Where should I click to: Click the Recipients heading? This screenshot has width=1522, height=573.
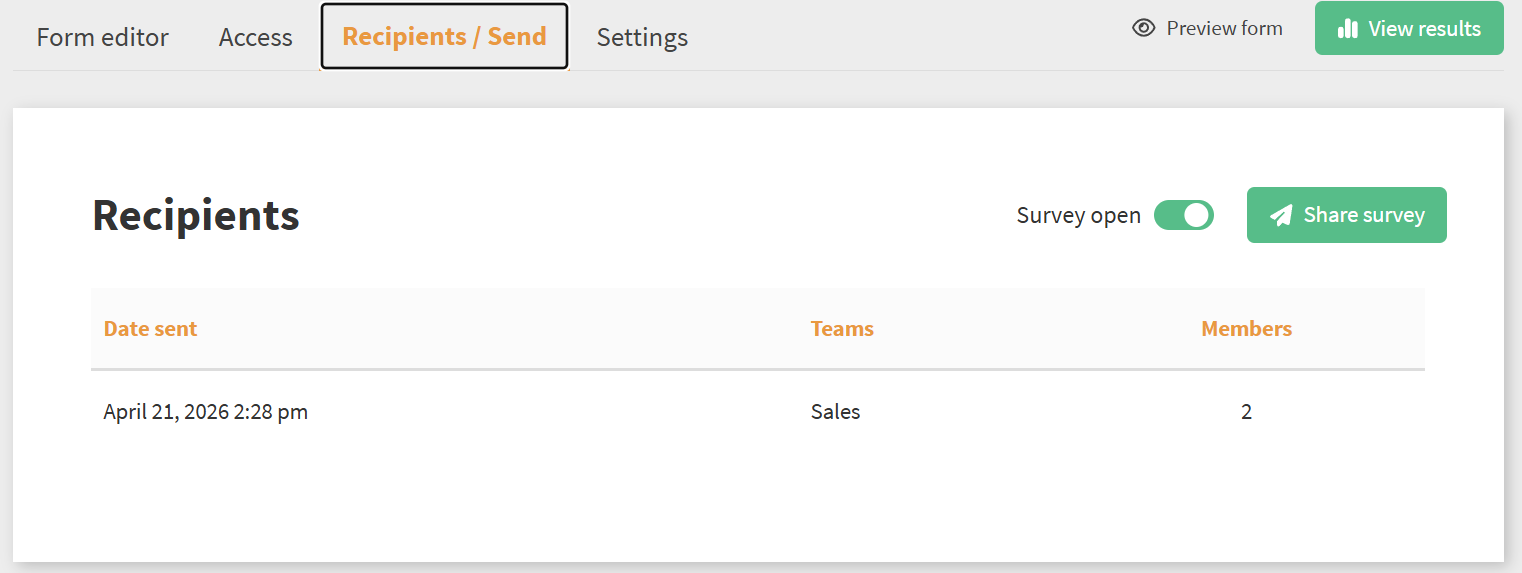pyautogui.click(x=196, y=215)
